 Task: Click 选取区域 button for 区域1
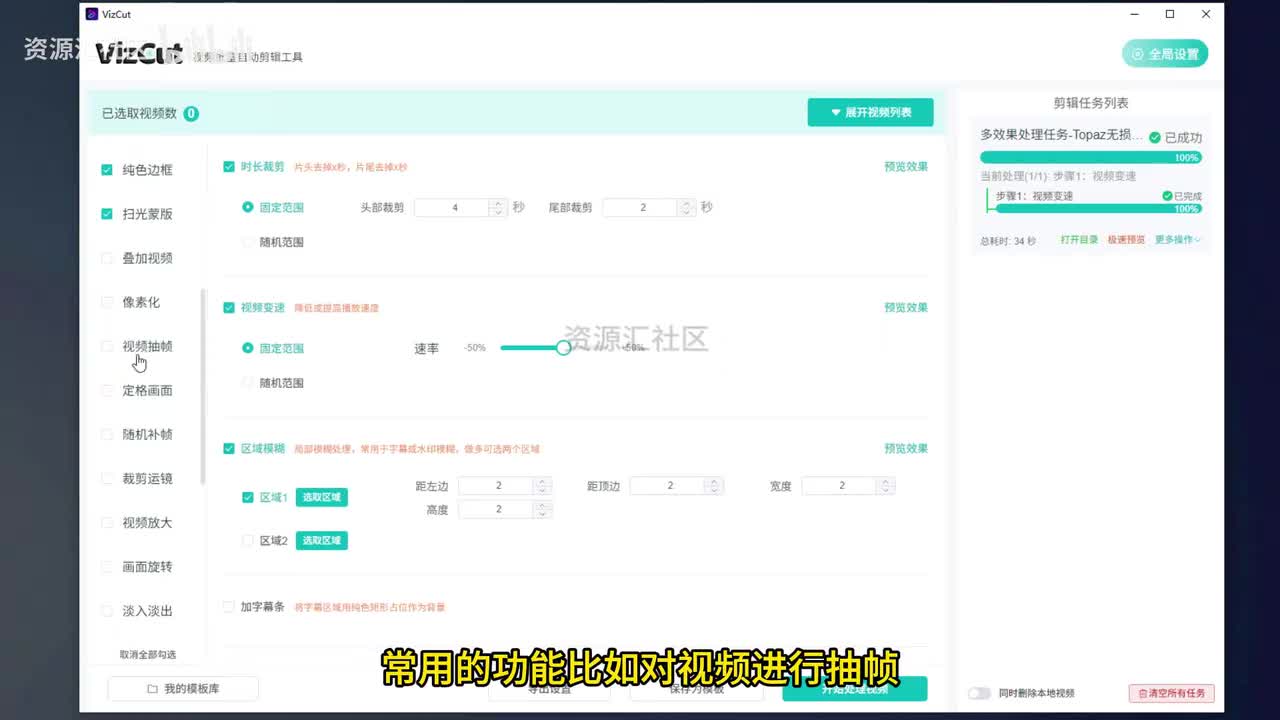click(x=321, y=497)
